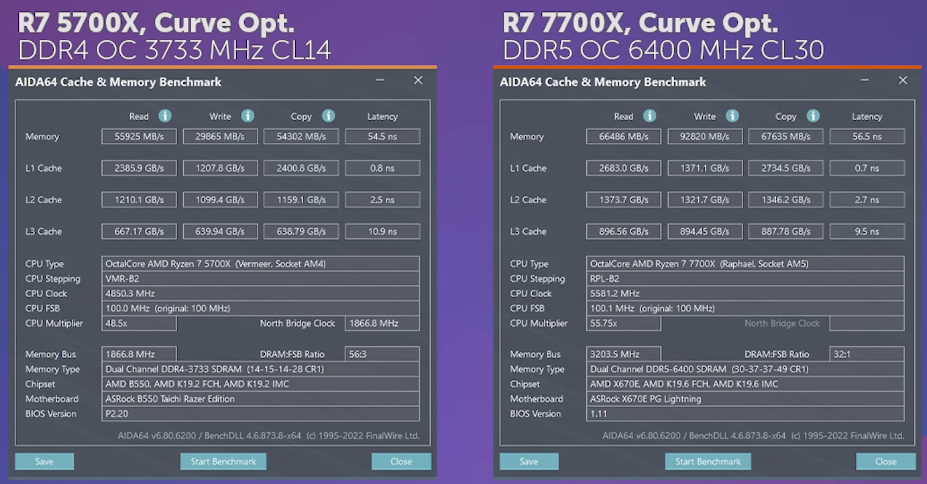
Task: Click CPU Type field showing Ryzen 7 5700X
Action: coord(261,264)
